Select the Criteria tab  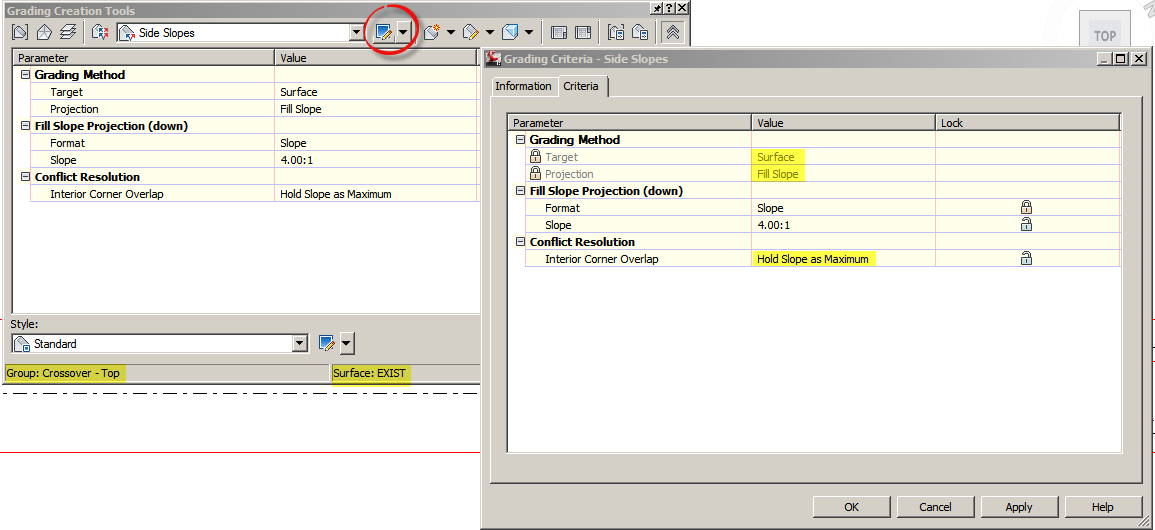(x=581, y=86)
